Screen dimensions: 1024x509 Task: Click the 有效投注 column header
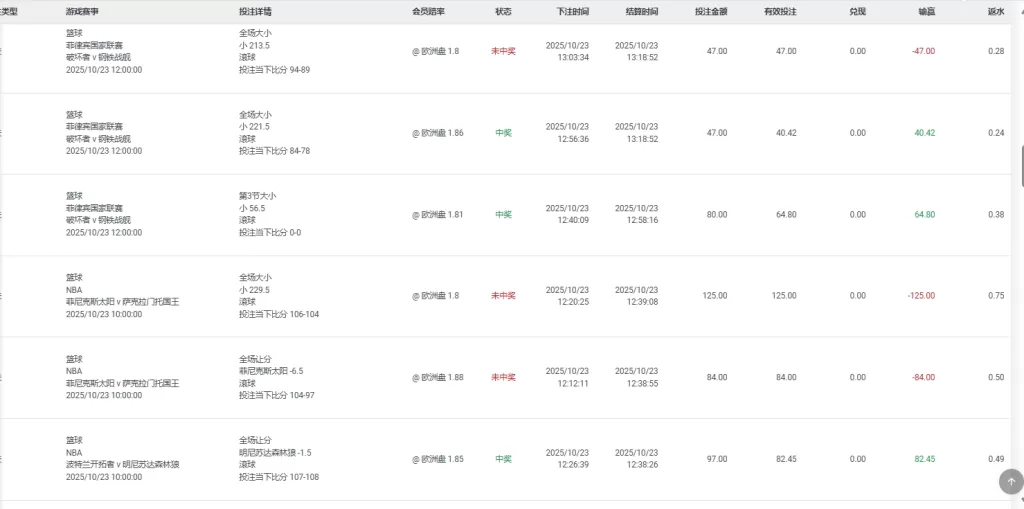(780, 11)
